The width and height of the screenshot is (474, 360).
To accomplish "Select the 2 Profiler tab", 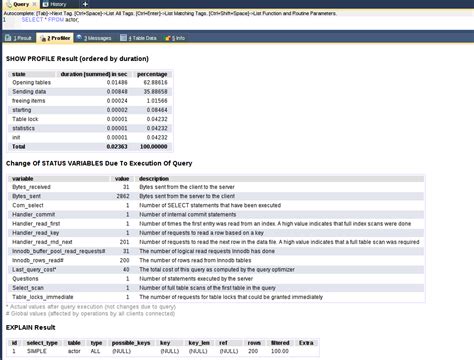I will pos(55,38).
